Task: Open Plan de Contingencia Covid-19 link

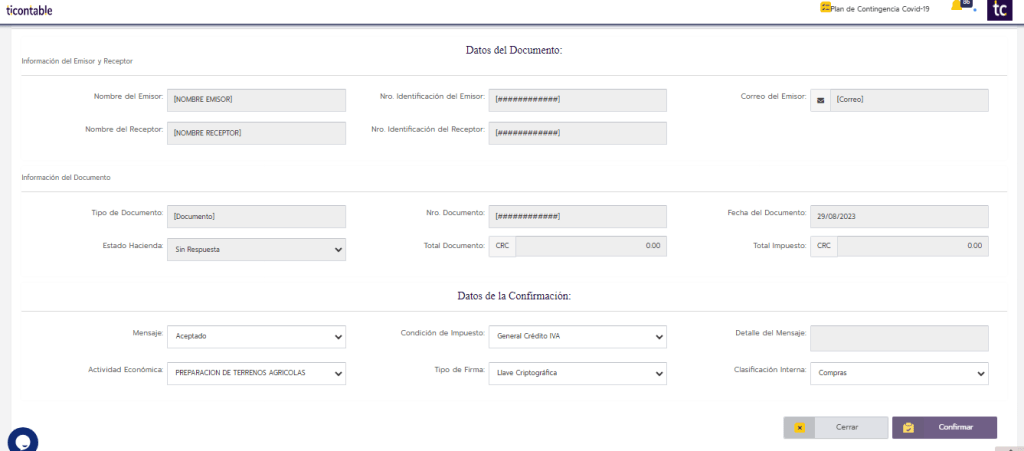Action: click(880, 9)
